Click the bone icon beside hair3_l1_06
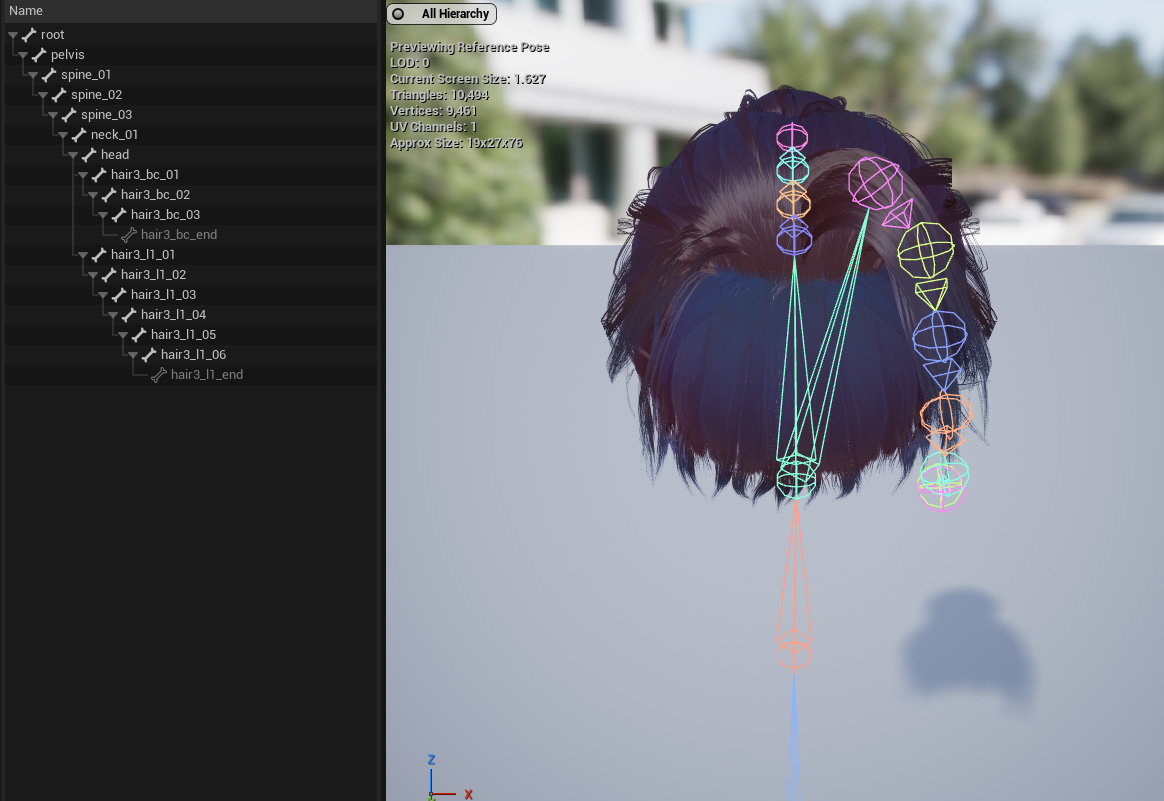 [149, 356]
